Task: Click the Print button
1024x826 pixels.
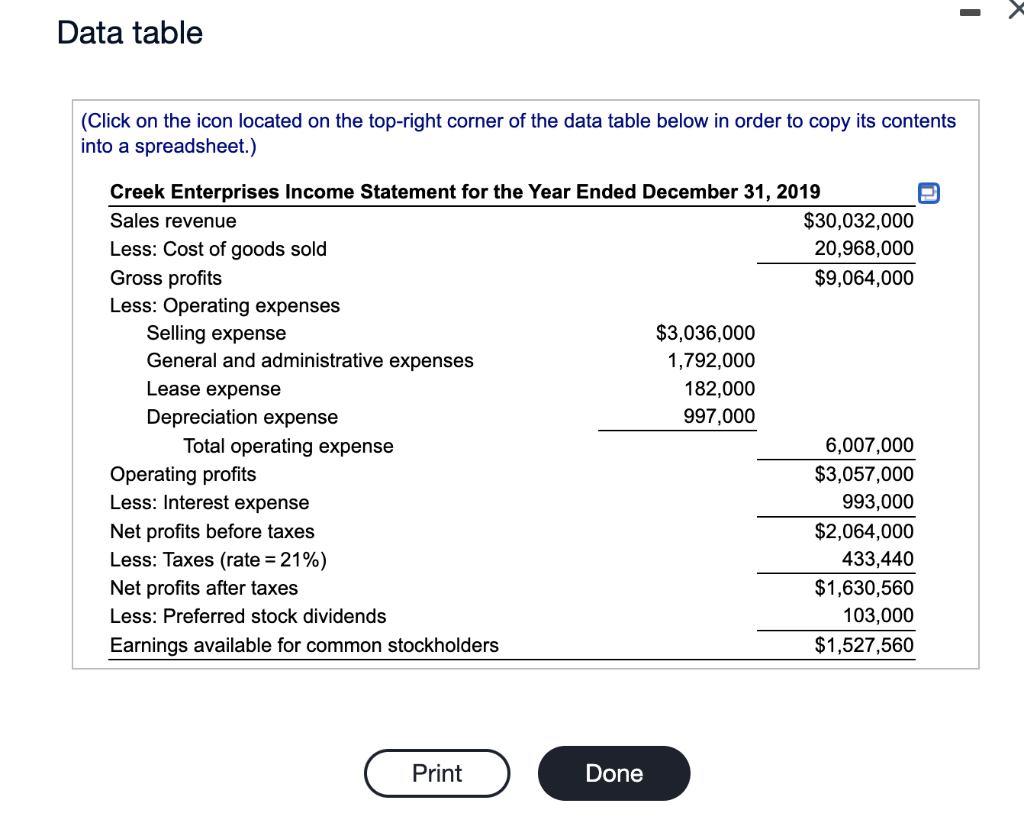Action: click(437, 773)
